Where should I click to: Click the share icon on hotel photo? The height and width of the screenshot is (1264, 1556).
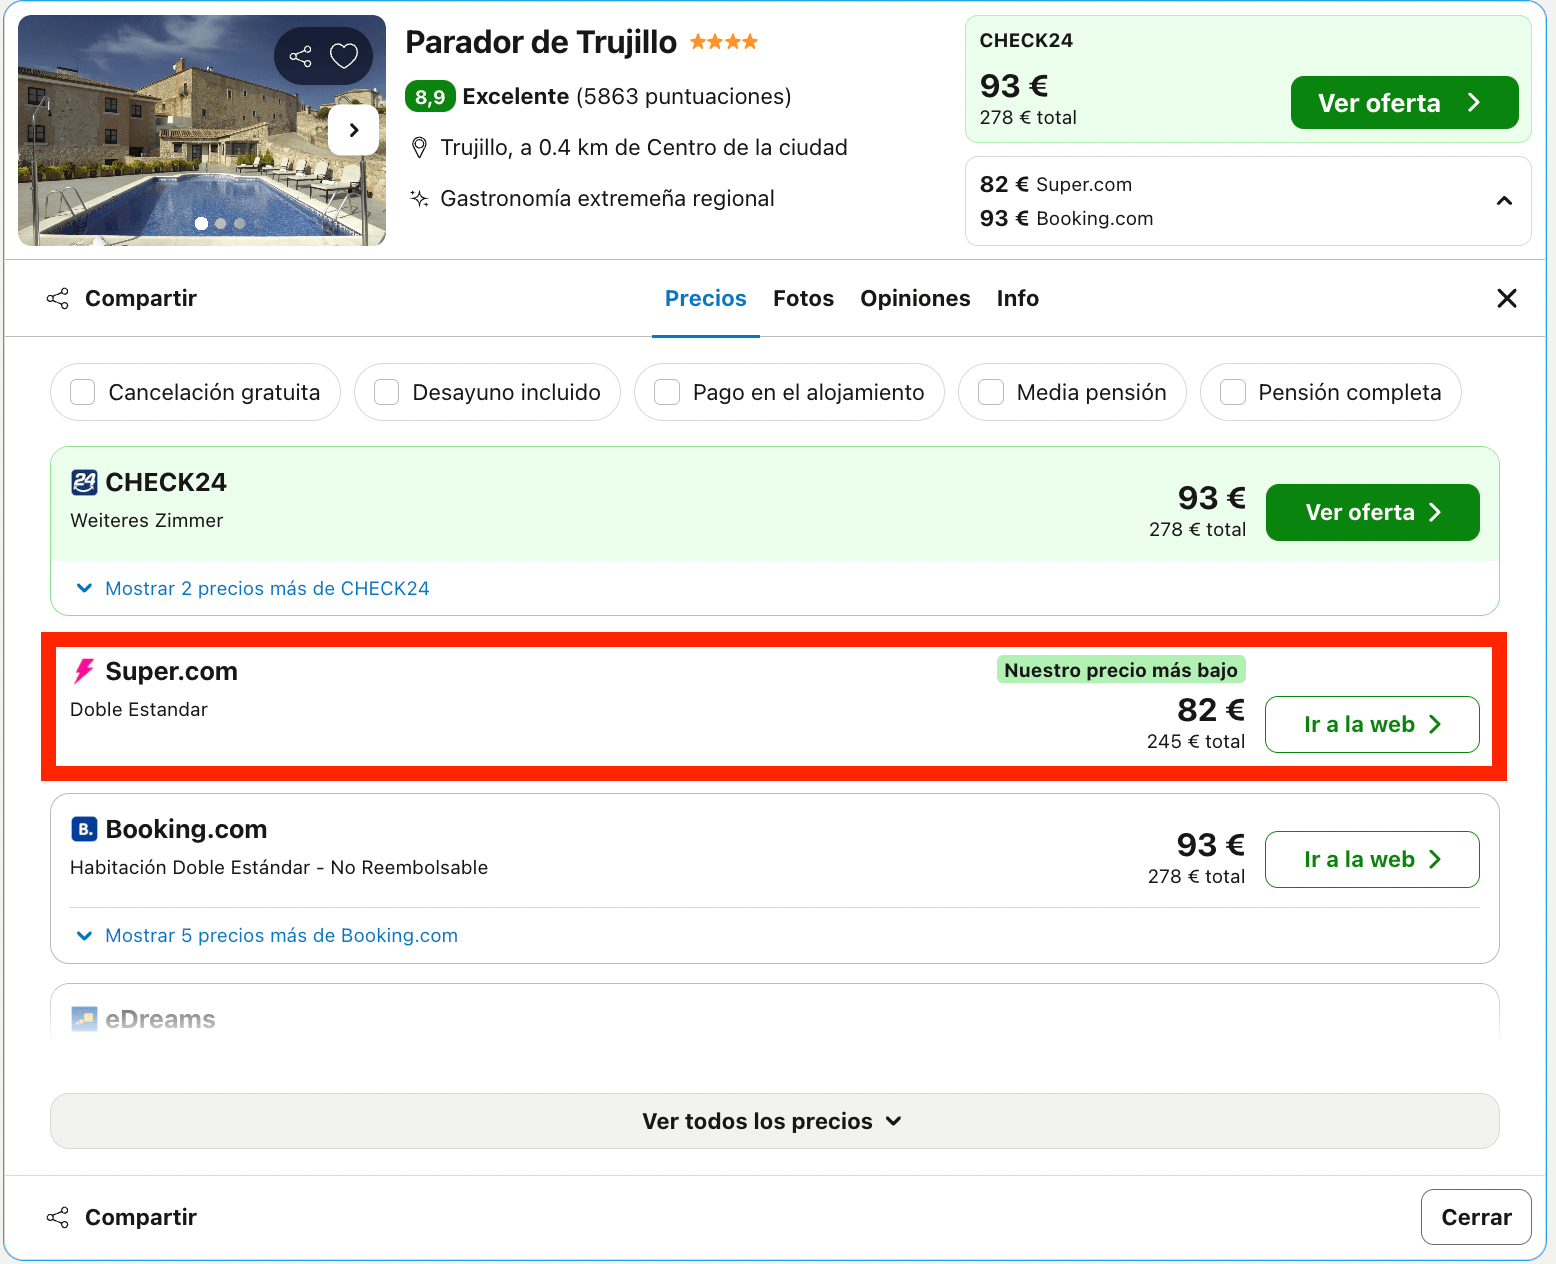coord(300,56)
